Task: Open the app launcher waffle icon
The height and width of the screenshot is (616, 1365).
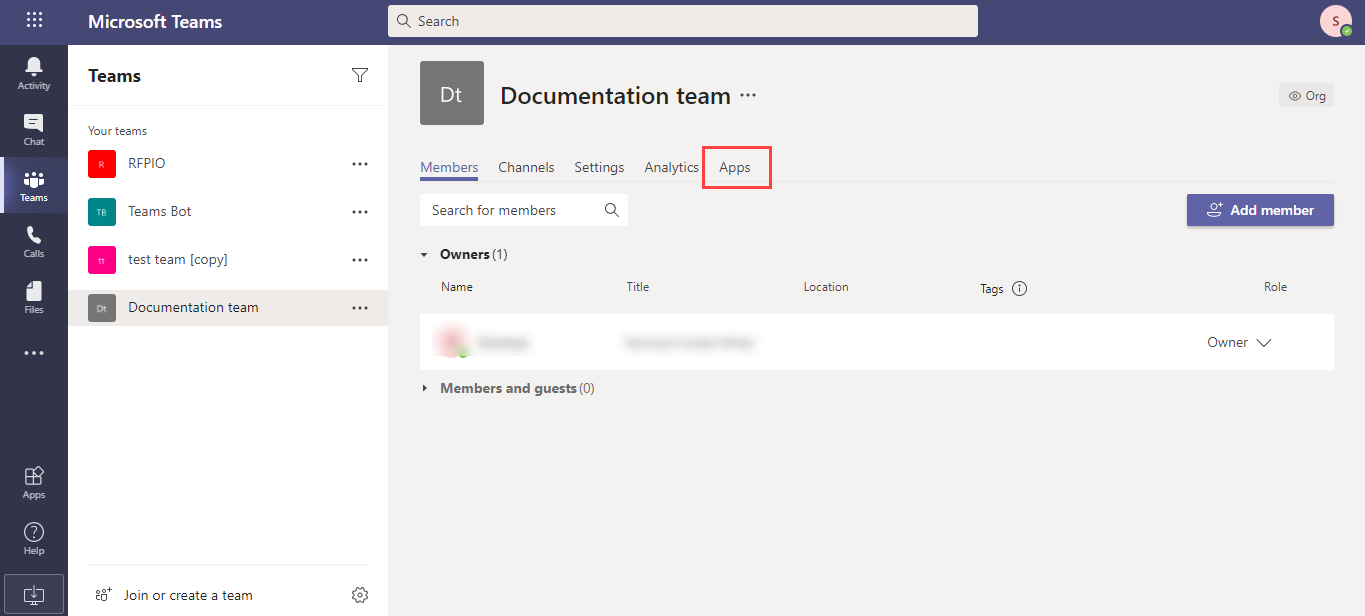Action: tap(34, 20)
